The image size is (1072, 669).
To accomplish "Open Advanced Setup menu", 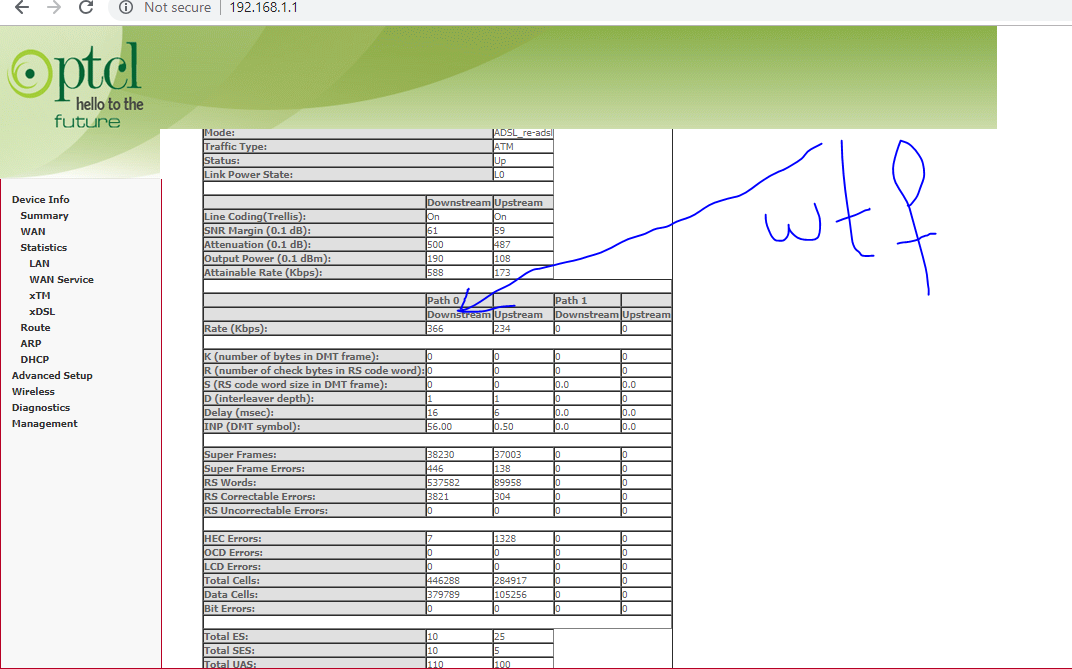I will (52, 376).
